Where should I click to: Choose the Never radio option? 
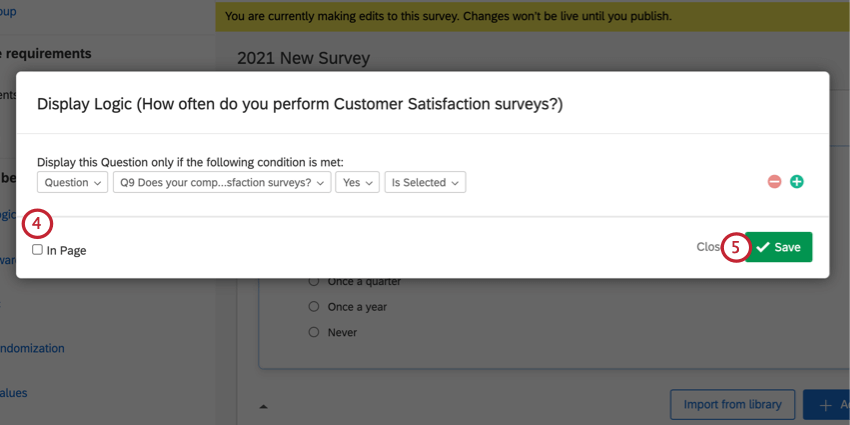(314, 332)
